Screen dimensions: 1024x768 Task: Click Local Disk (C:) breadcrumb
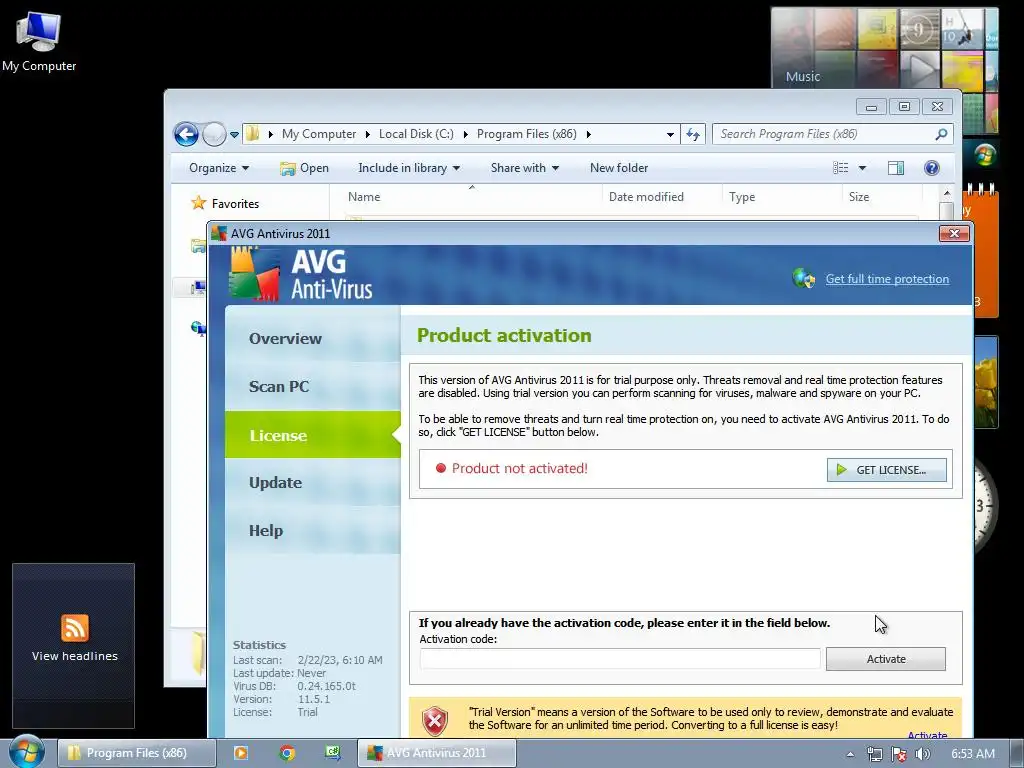pos(416,134)
